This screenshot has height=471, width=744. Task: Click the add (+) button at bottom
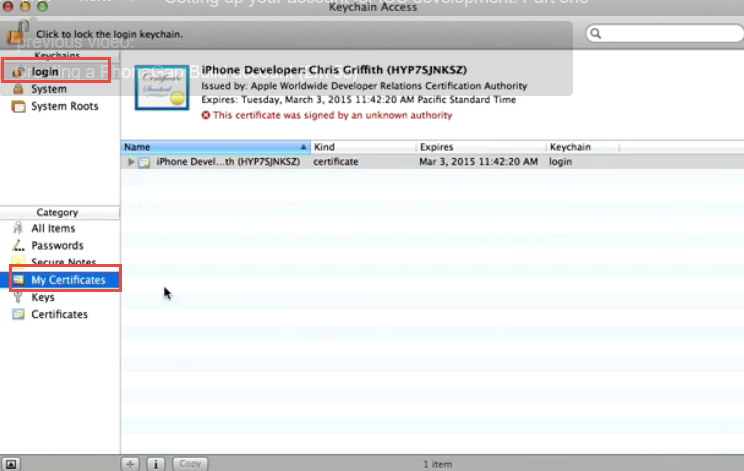(x=130, y=464)
